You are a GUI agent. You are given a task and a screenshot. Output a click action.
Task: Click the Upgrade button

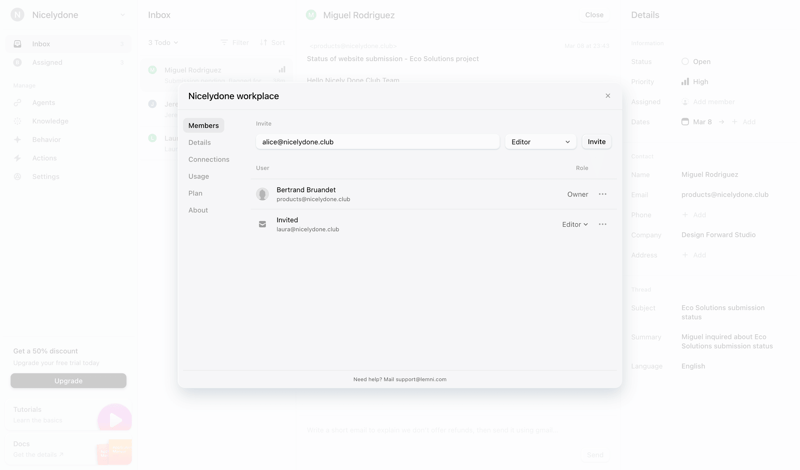click(x=68, y=381)
